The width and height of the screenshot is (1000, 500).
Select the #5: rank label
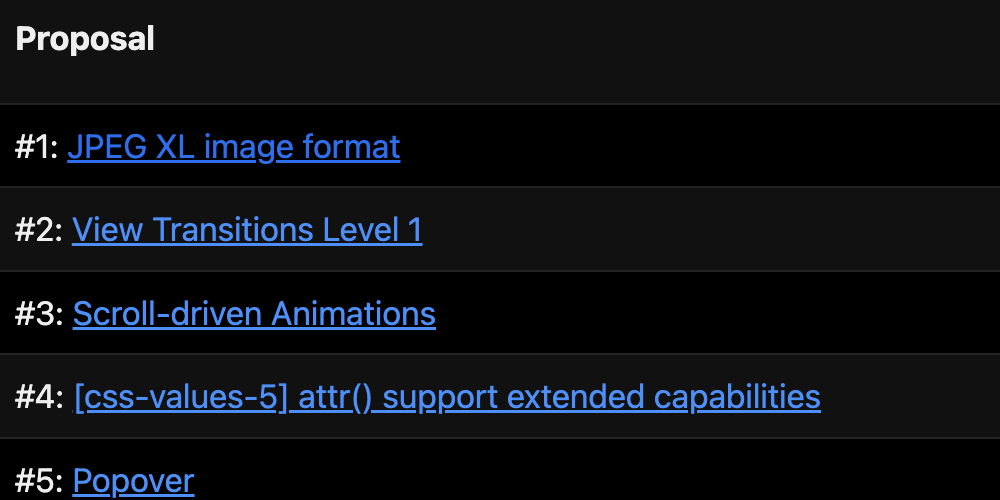[40, 481]
